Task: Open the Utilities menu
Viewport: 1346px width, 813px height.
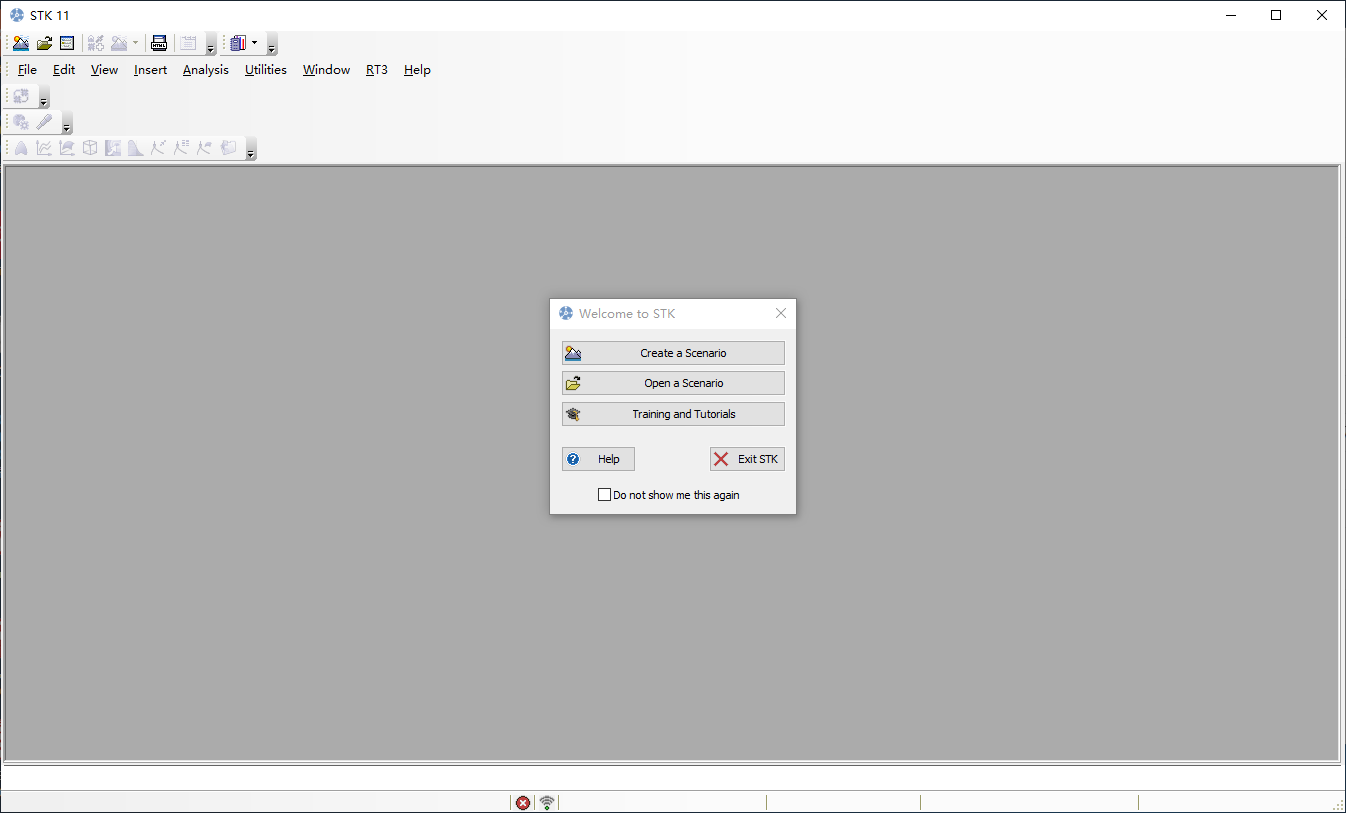Action: 265,70
